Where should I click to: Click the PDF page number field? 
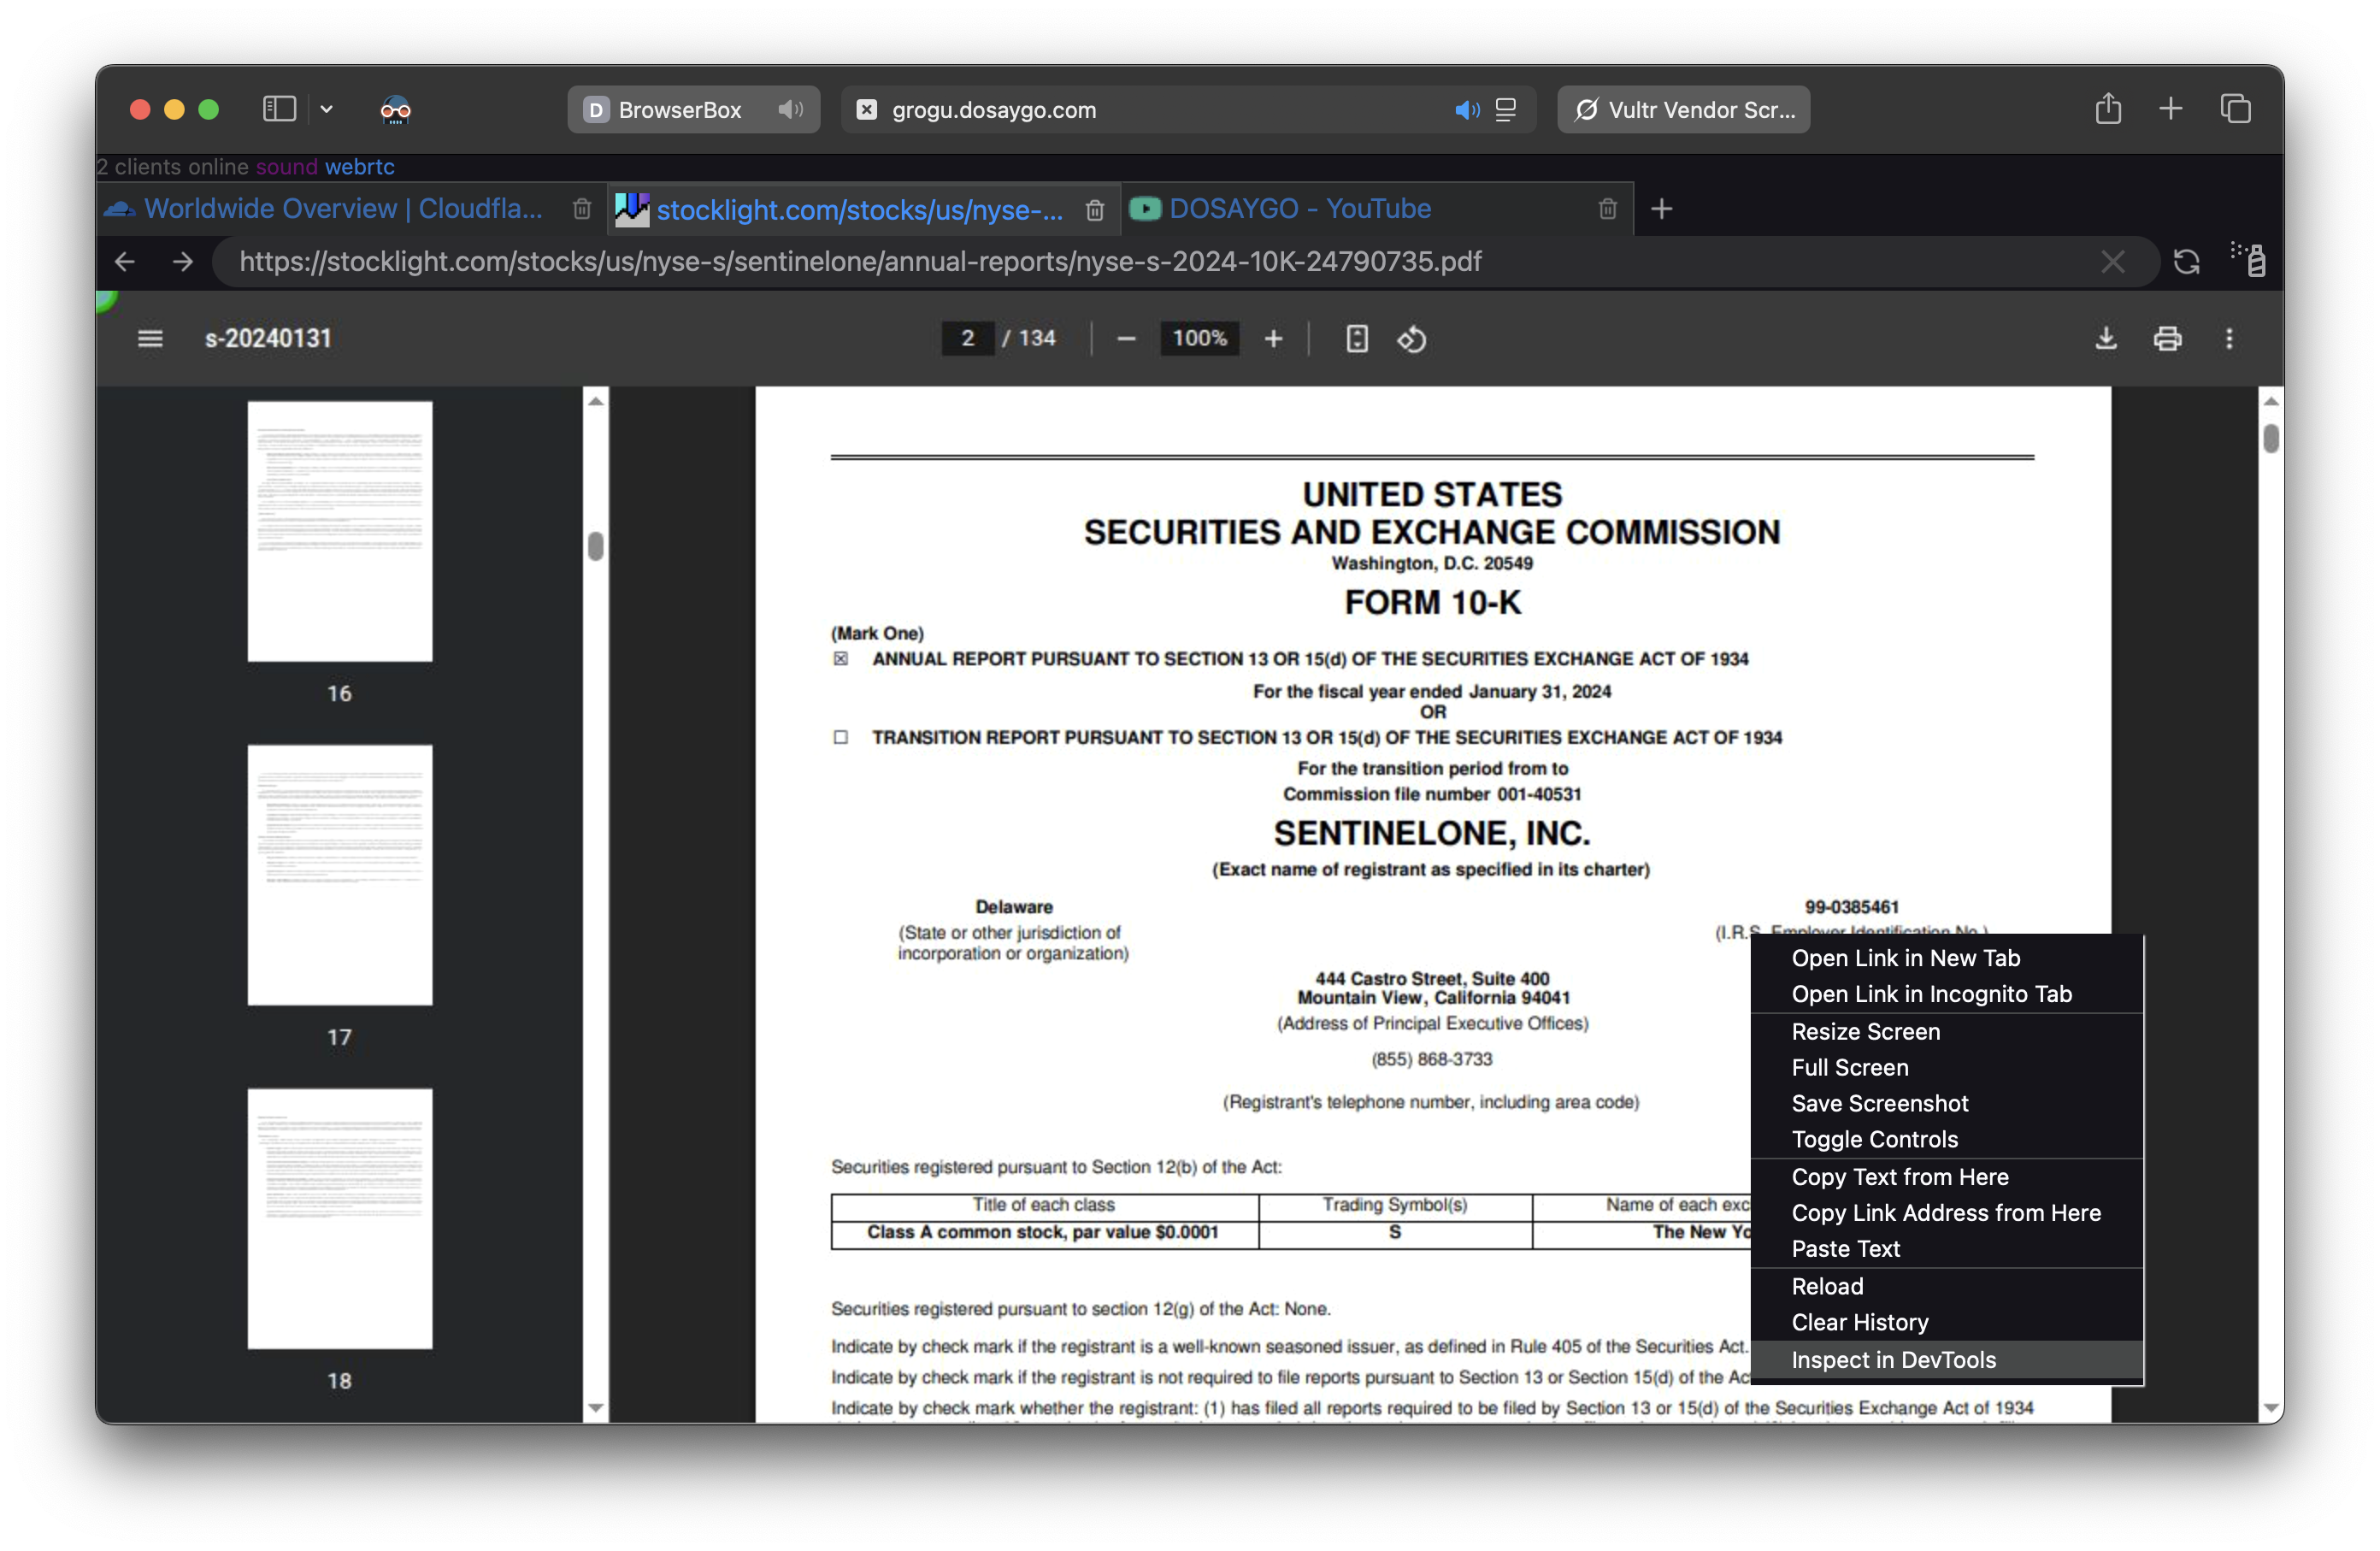tap(967, 339)
